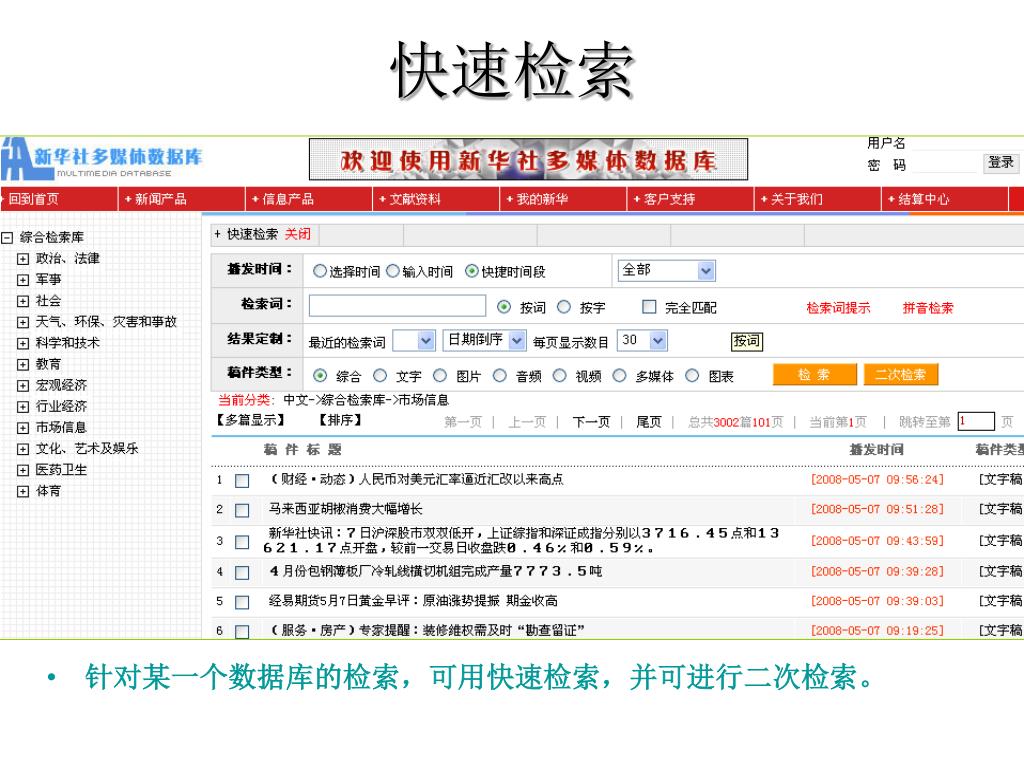Open the per-page count dropdown showing 30
The image size is (1024, 768).
click(x=642, y=340)
